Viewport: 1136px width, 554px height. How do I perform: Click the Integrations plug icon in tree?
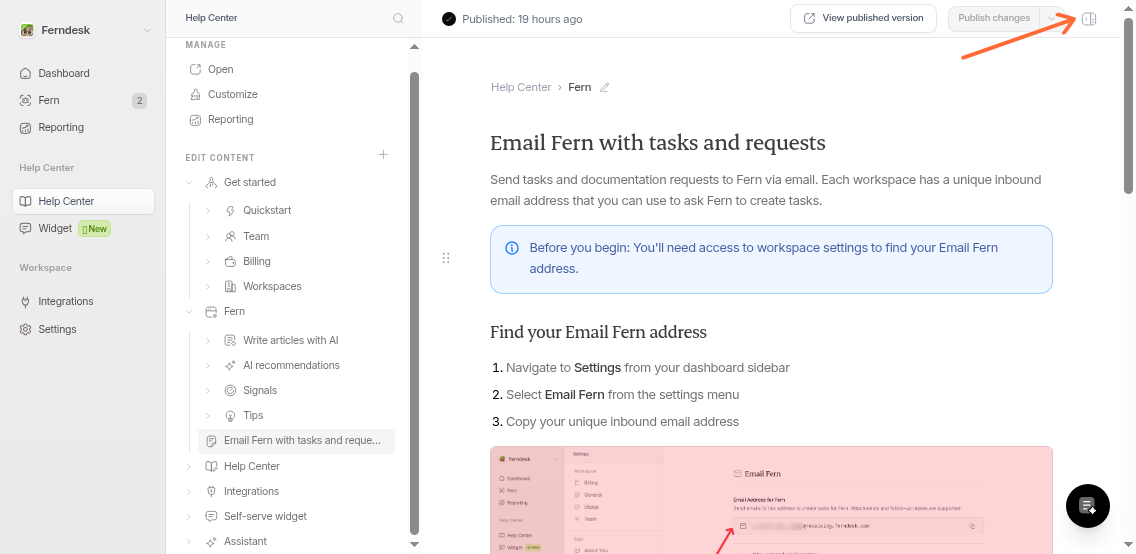pyautogui.click(x=212, y=492)
